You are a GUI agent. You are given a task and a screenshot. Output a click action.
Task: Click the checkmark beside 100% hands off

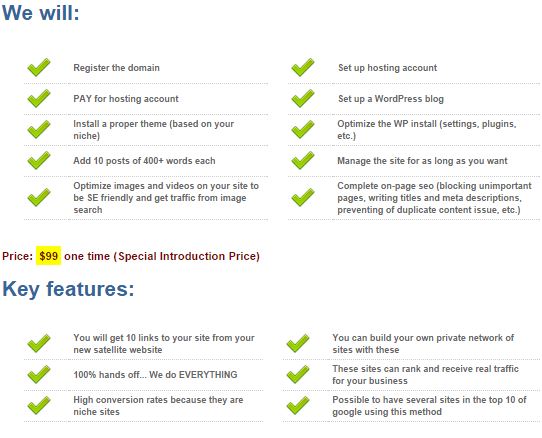coord(39,374)
